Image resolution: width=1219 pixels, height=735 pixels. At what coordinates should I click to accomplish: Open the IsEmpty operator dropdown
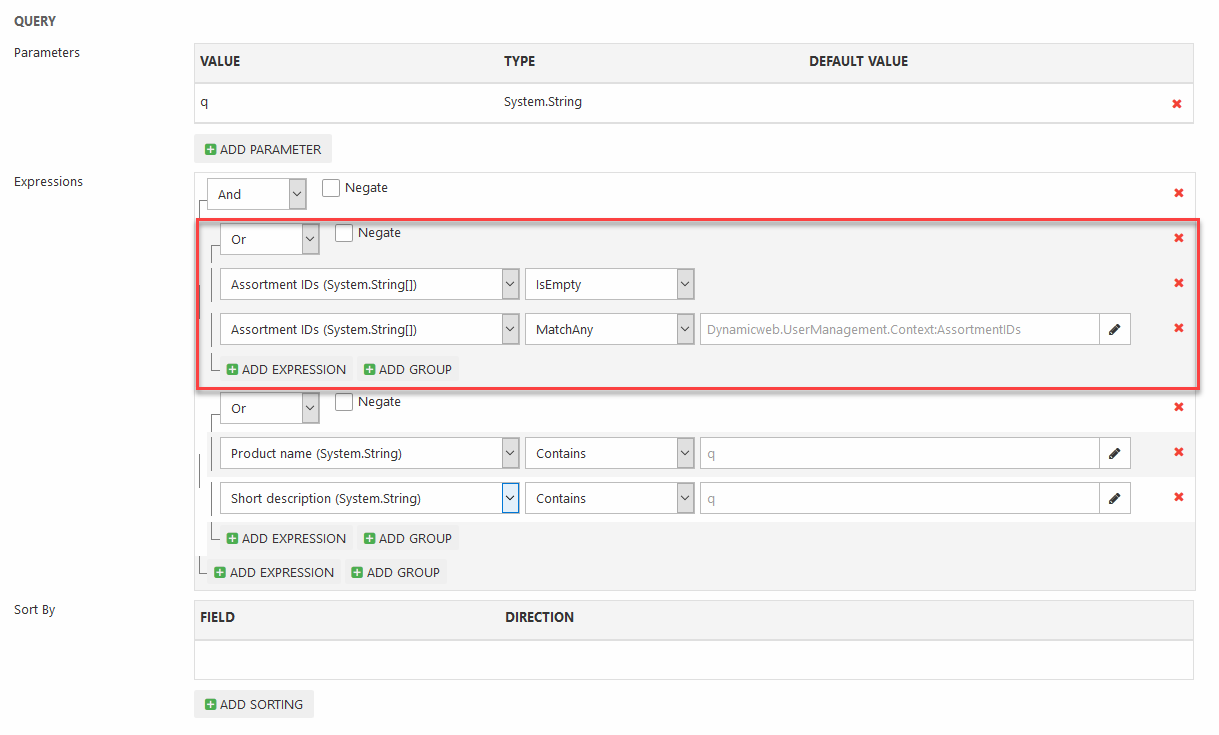tap(609, 284)
